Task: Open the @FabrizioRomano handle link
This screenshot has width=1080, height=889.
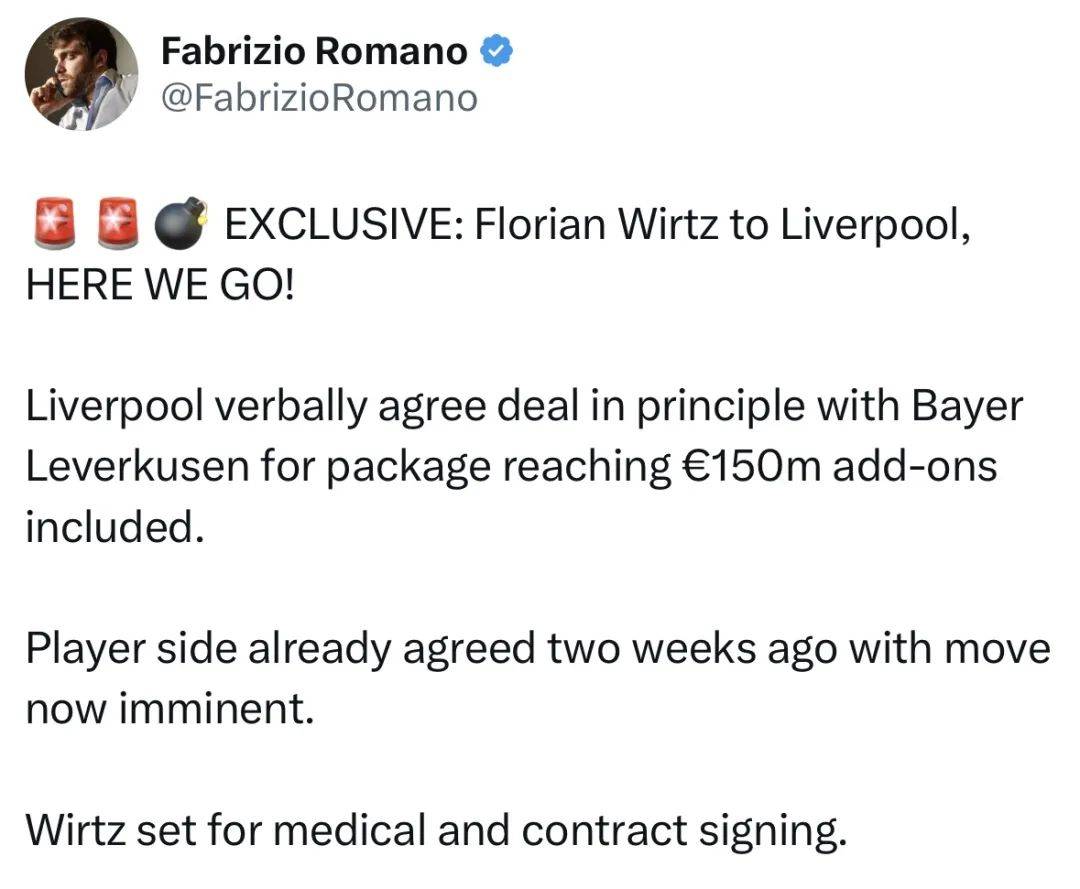Action: click(319, 99)
